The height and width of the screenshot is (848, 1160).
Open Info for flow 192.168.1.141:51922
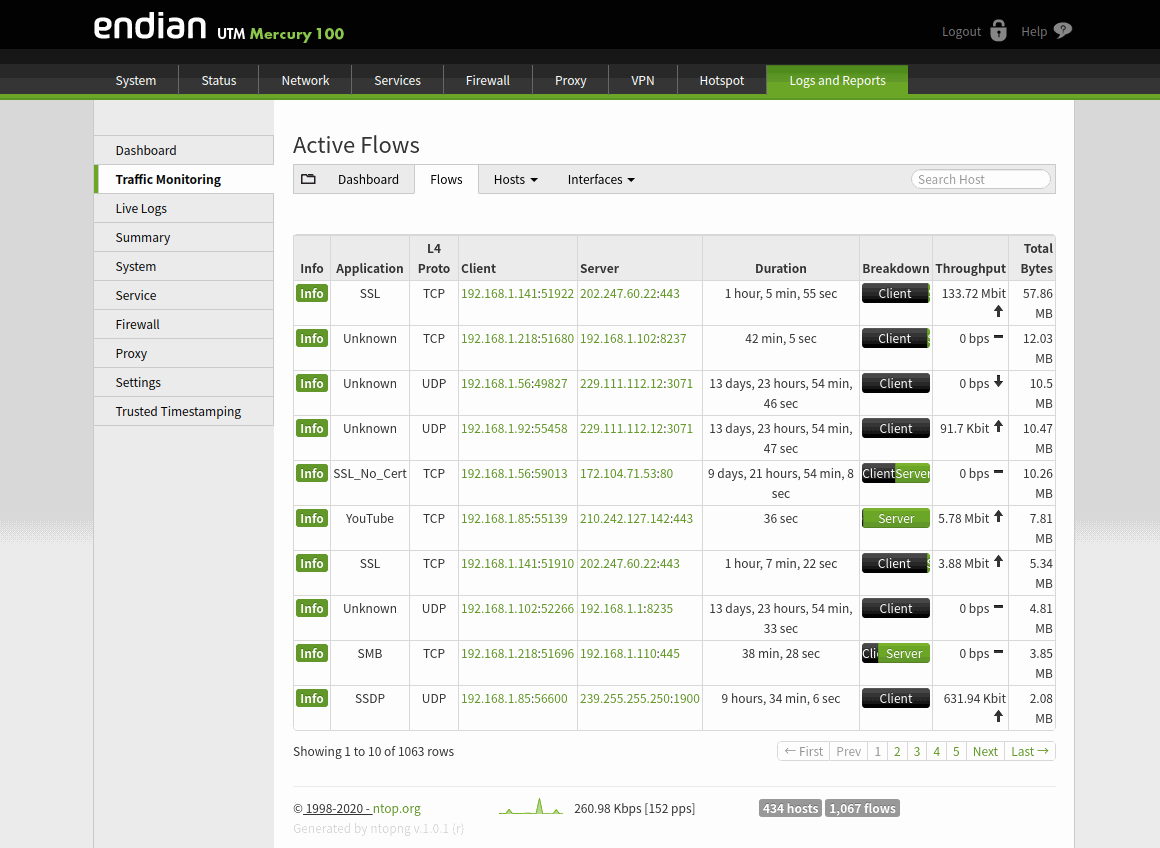pyautogui.click(x=311, y=294)
